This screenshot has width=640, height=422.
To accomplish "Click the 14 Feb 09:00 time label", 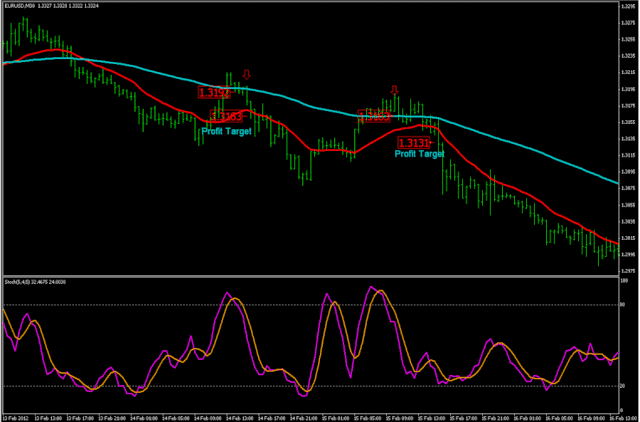I will tap(207, 418).
